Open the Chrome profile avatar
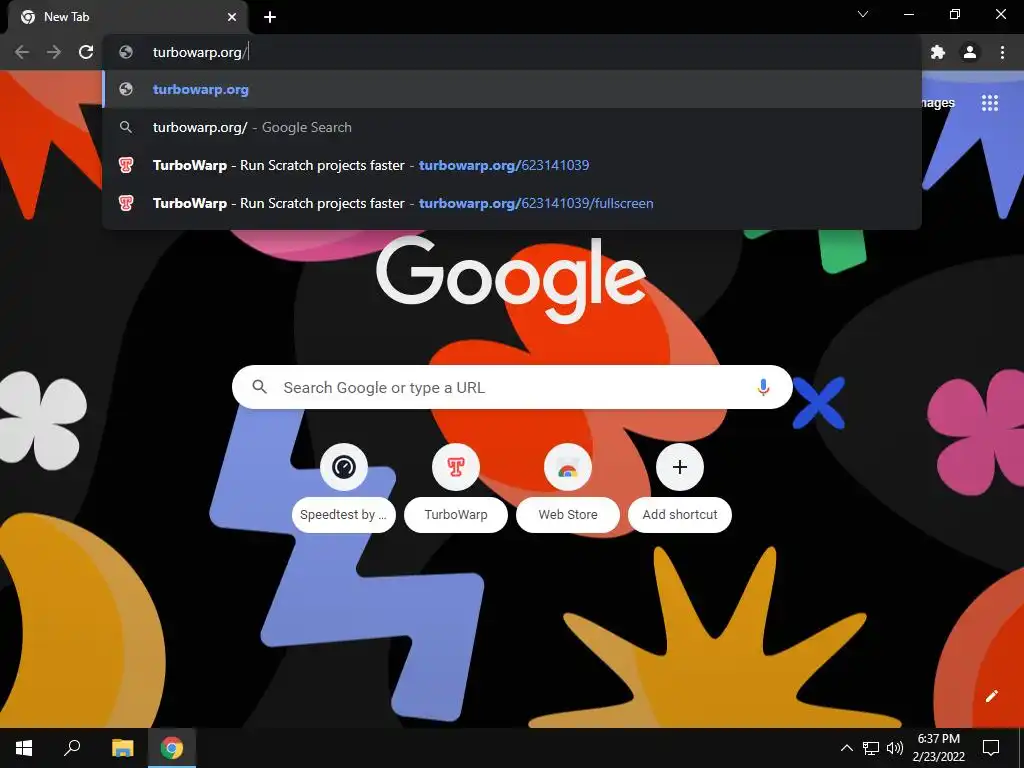Viewport: 1024px width, 768px height. tap(970, 52)
